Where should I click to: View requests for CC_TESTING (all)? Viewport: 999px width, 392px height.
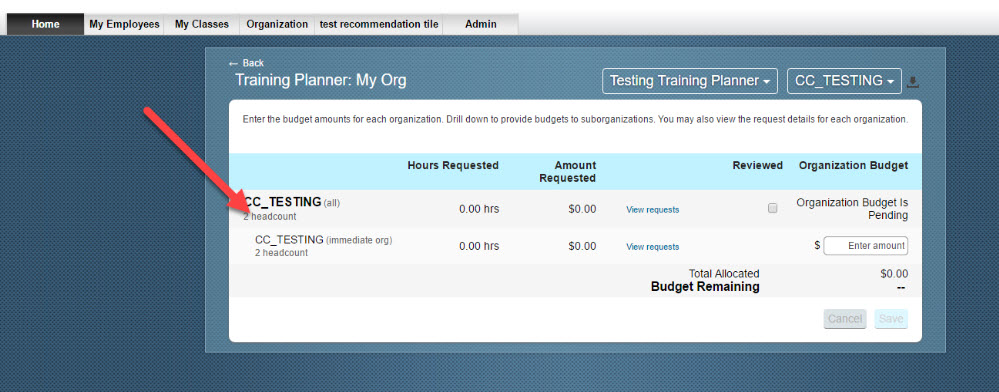[x=652, y=210]
